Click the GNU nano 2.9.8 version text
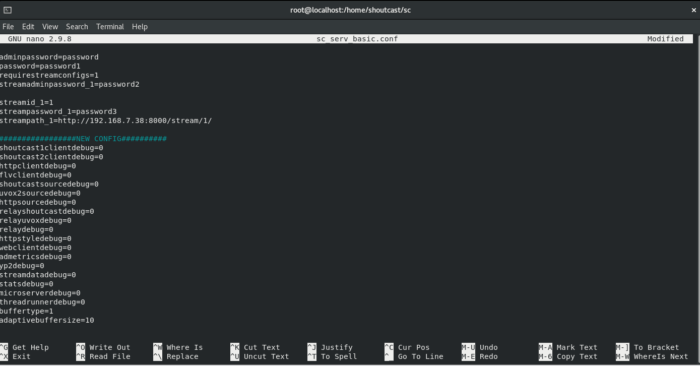 tap(39, 39)
